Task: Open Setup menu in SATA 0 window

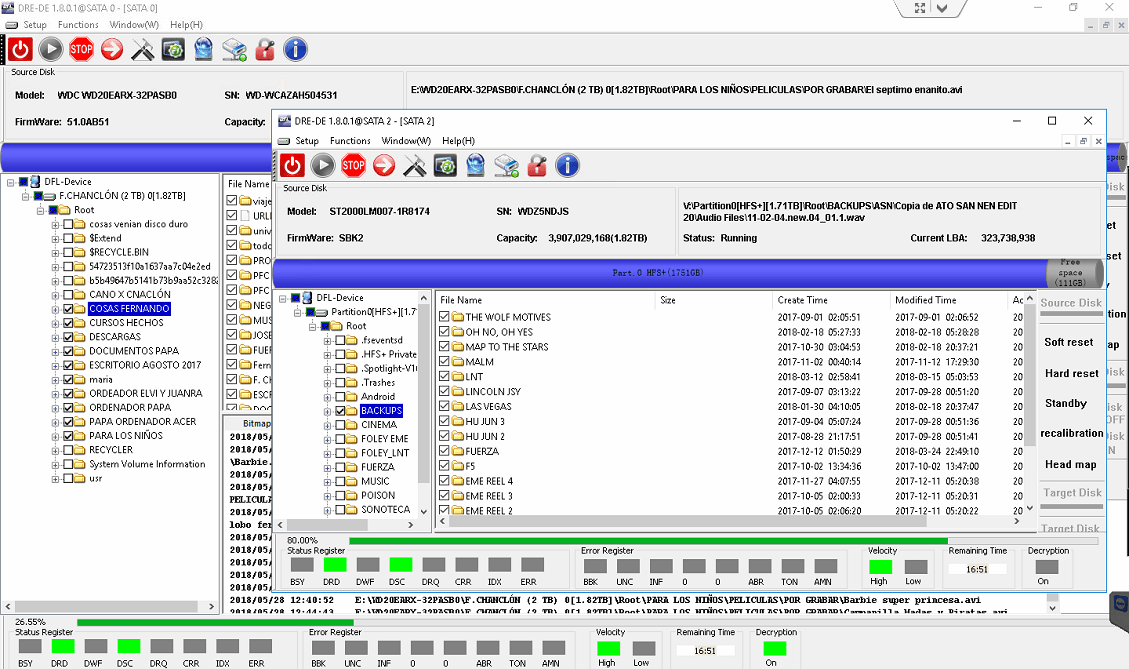Action: click(35, 24)
